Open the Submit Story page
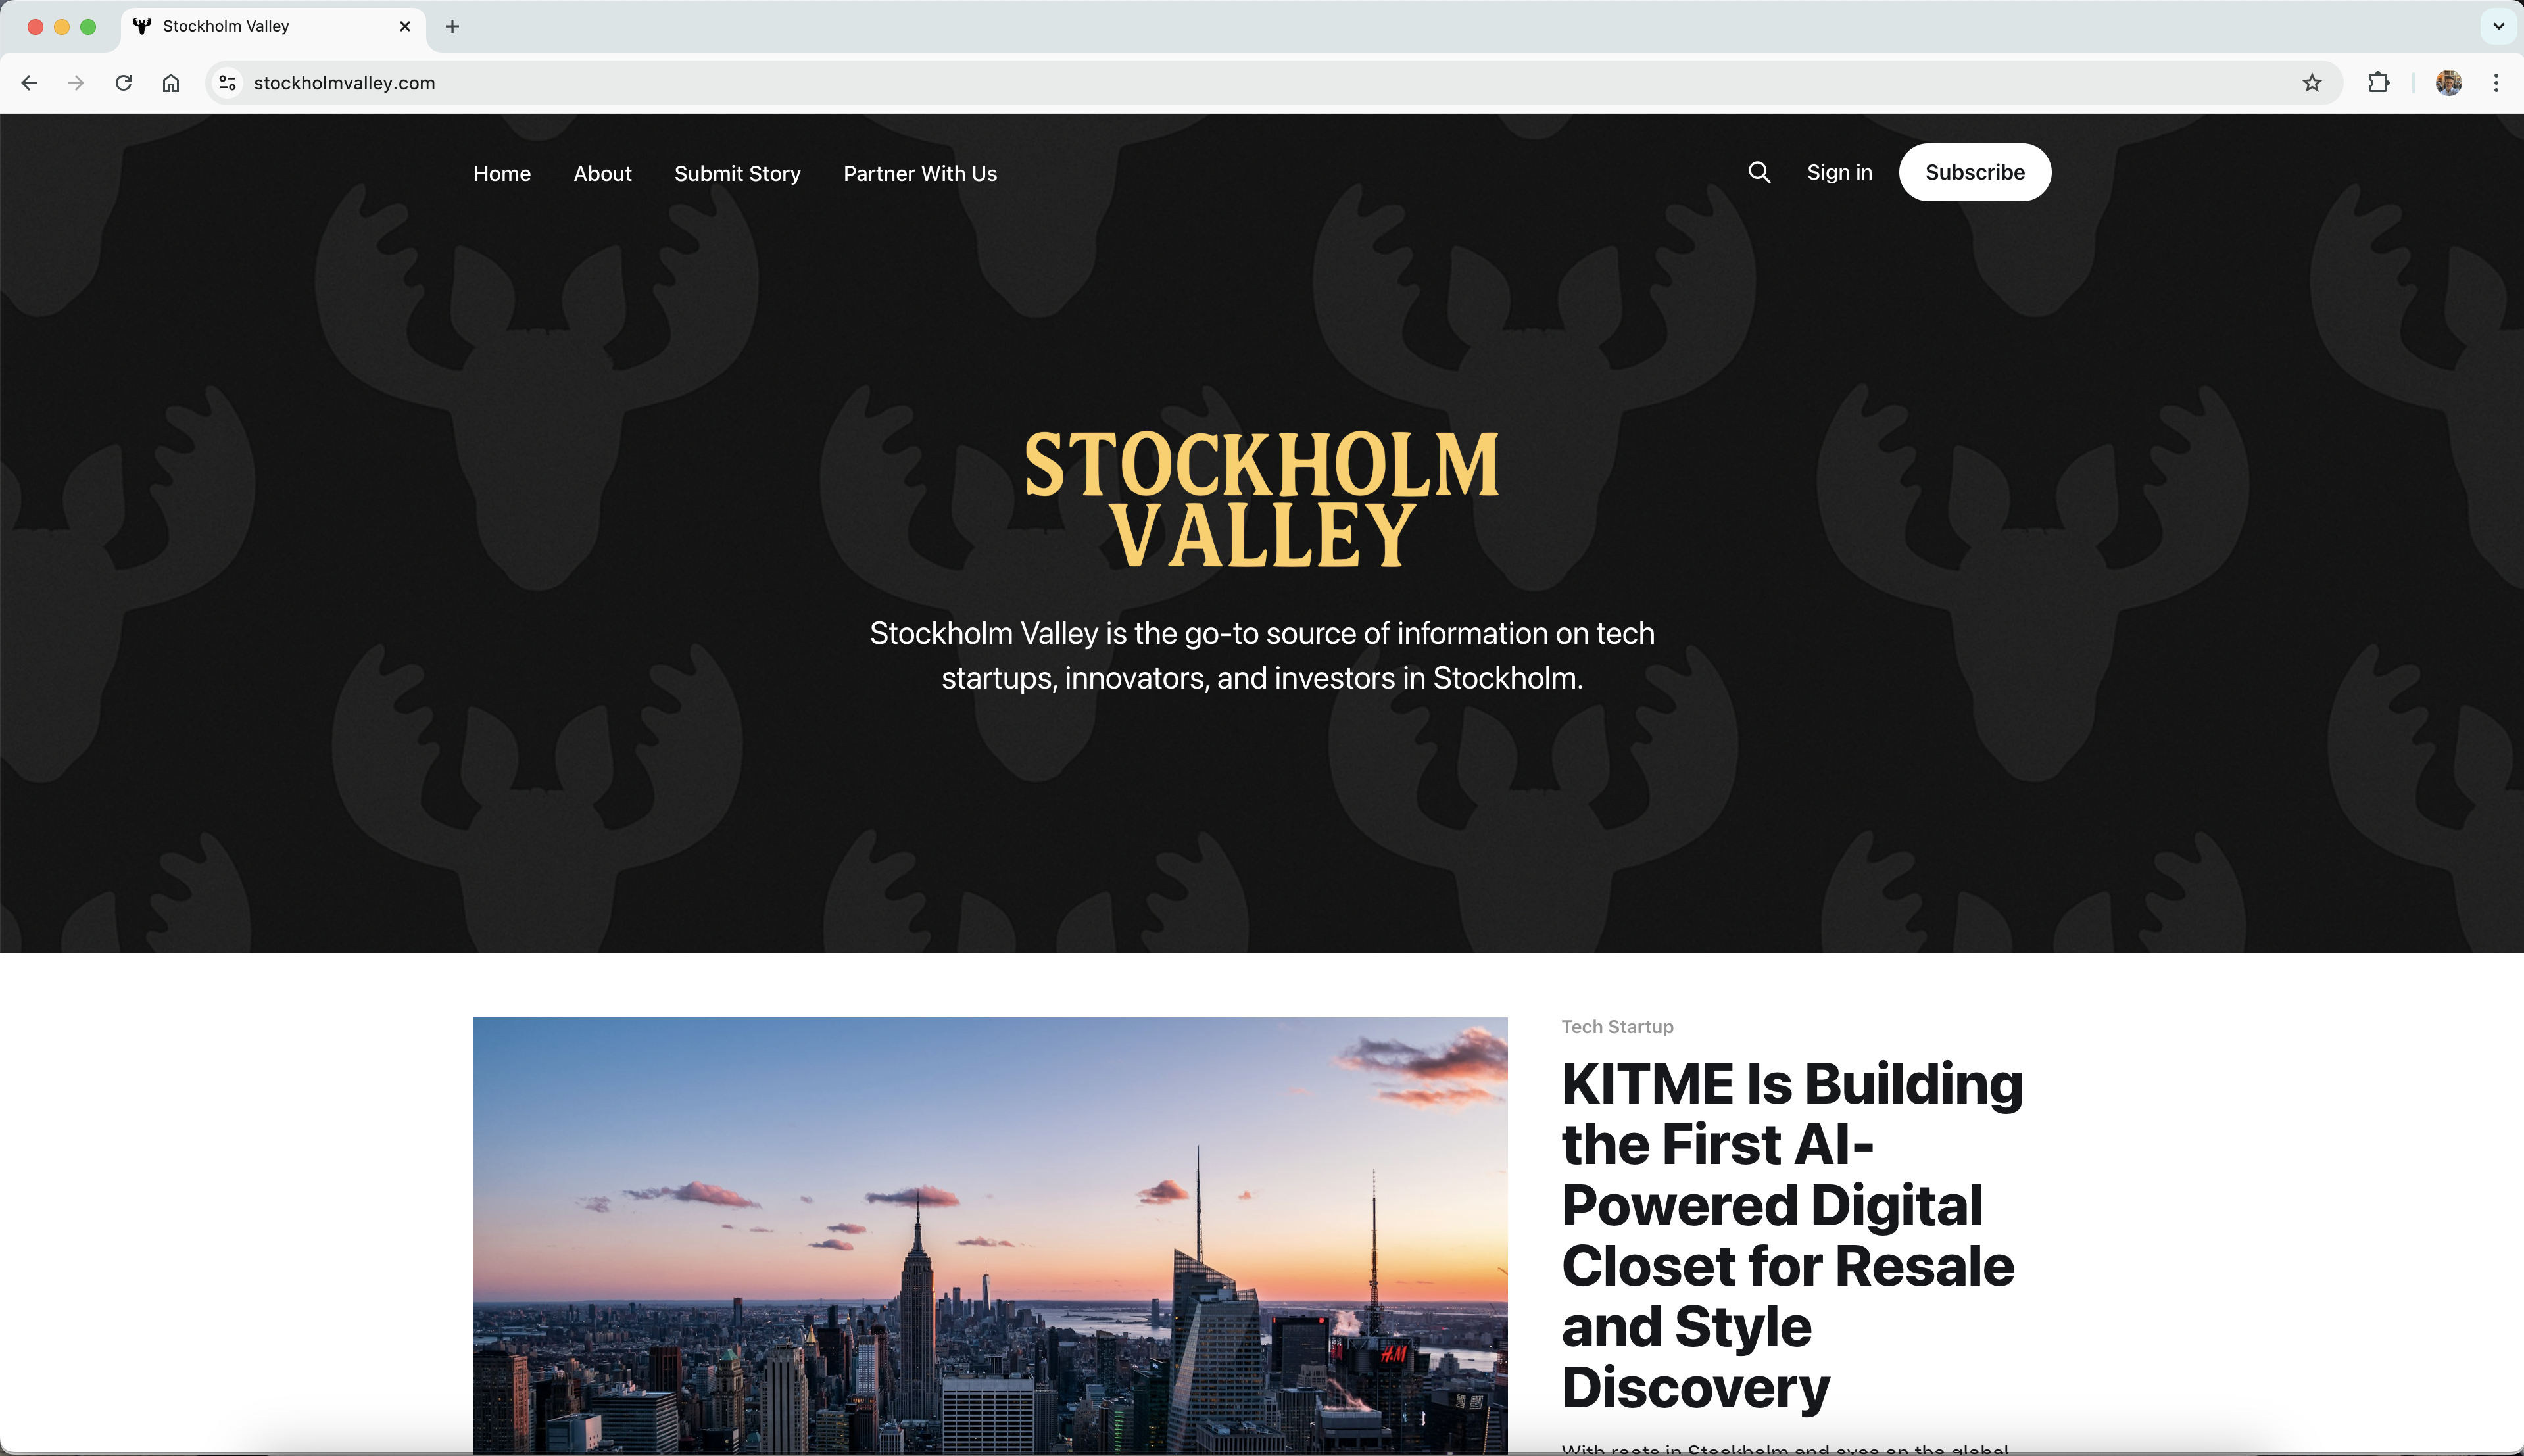2524x1456 pixels. coord(737,174)
